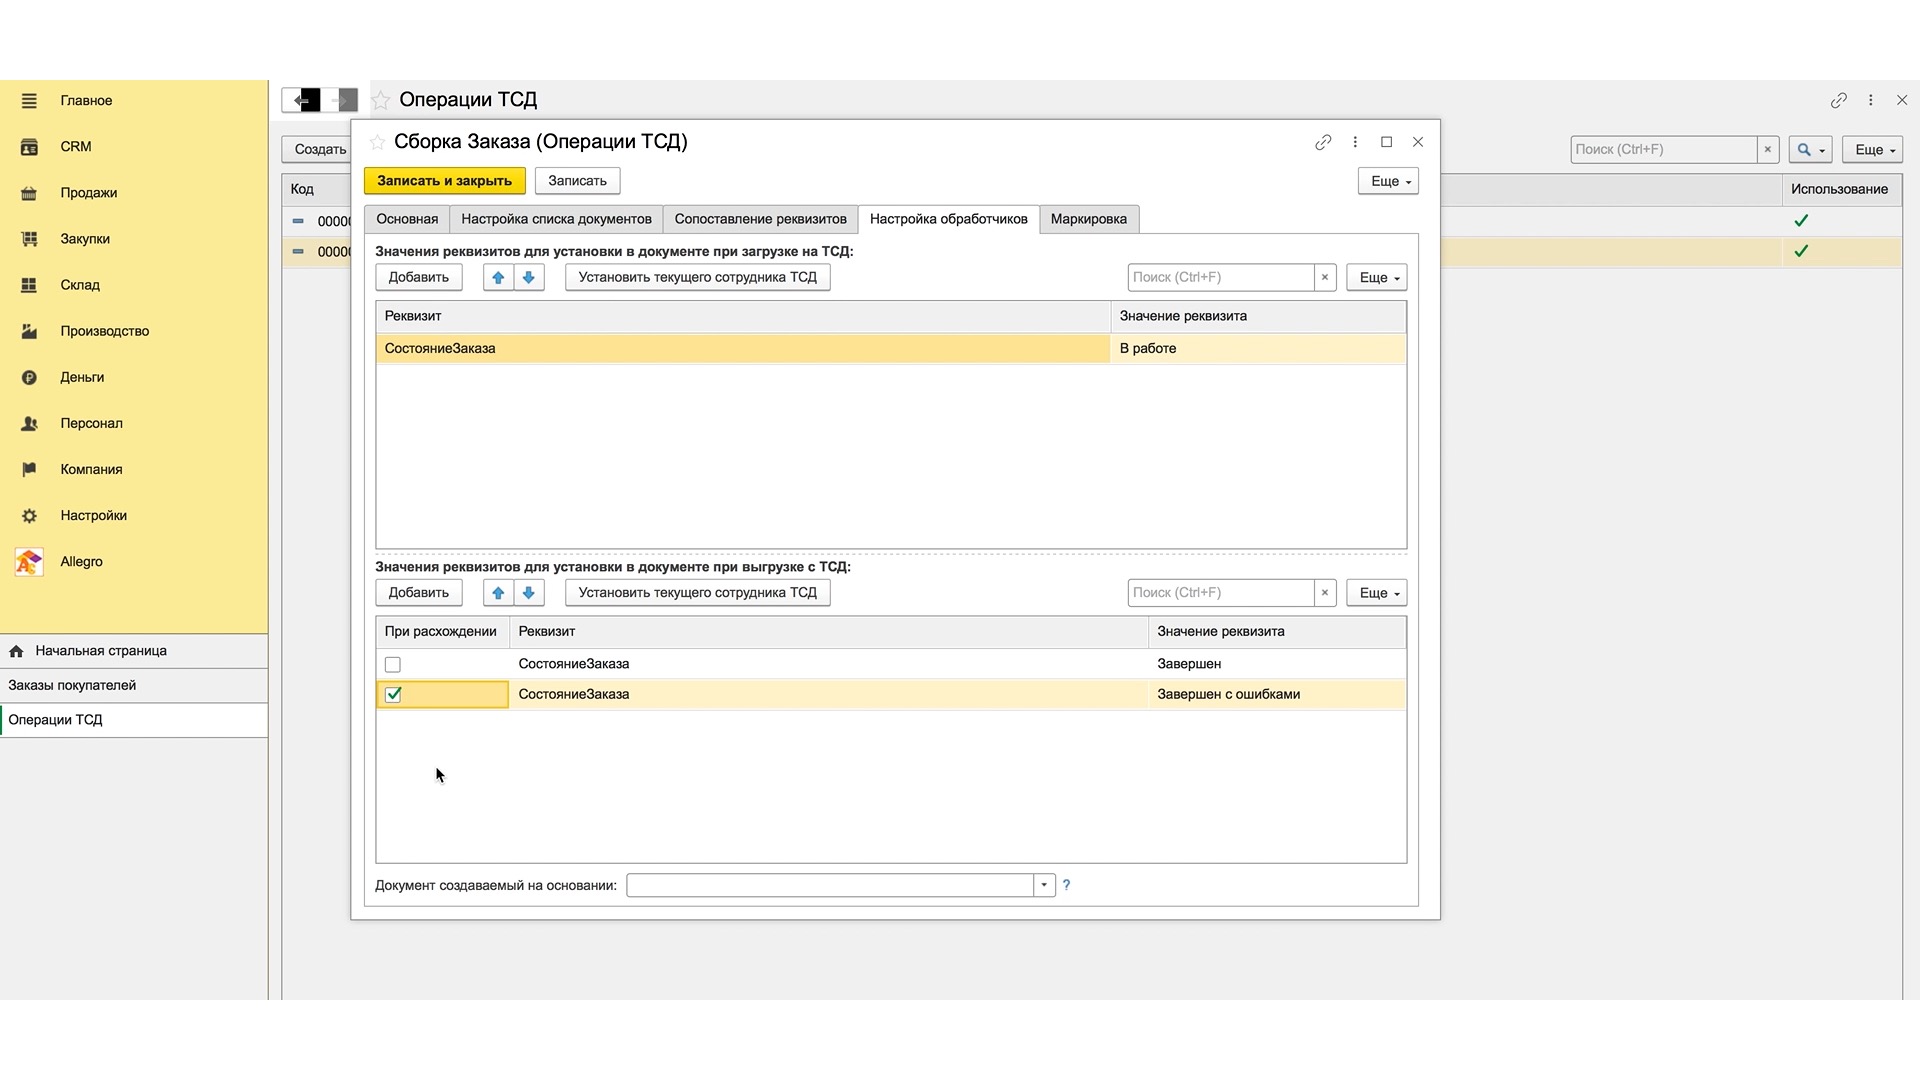Click the Записать и закрыть button
This screenshot has height=1080, width=1920.
point(444,181)
